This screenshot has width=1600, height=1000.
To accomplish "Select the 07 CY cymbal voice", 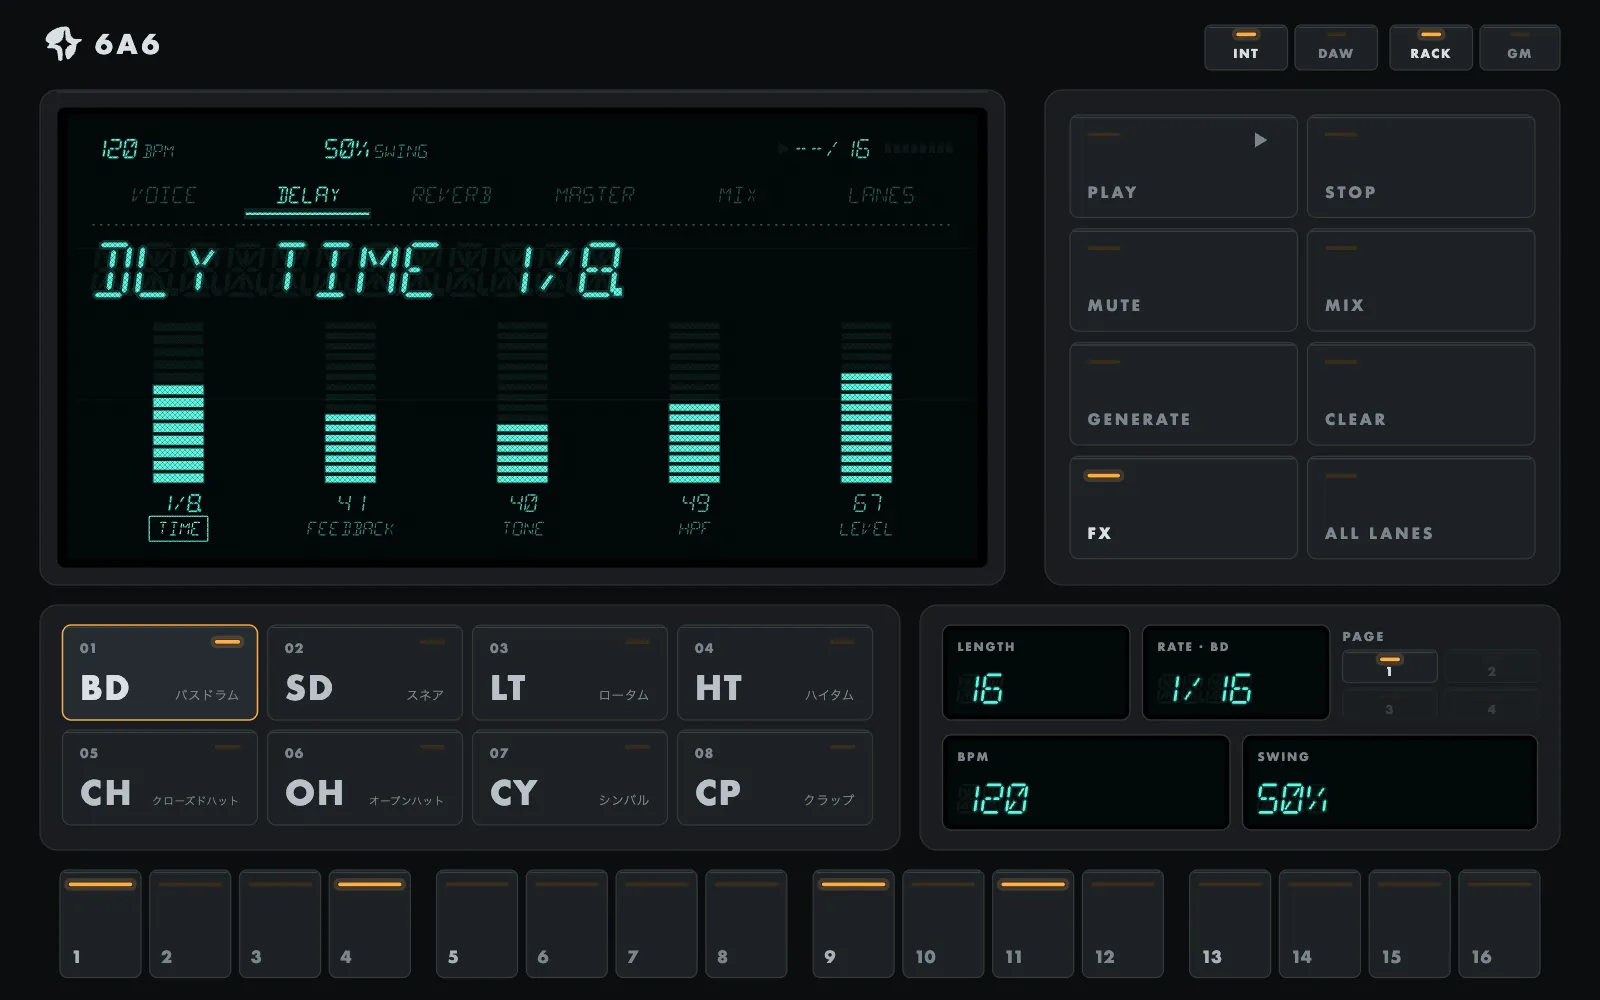I will tap(570, 778).
